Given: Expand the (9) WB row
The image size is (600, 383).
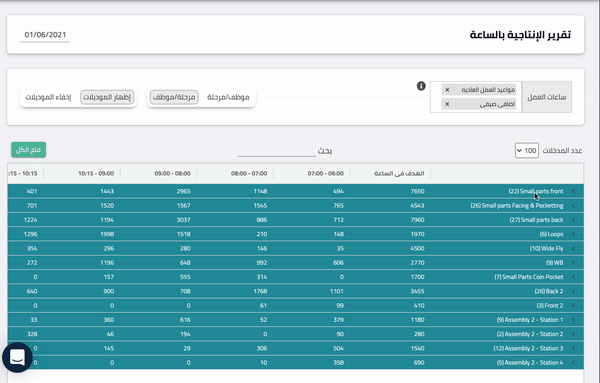Looking at the screenshot, I should click(x=573, y=262).
